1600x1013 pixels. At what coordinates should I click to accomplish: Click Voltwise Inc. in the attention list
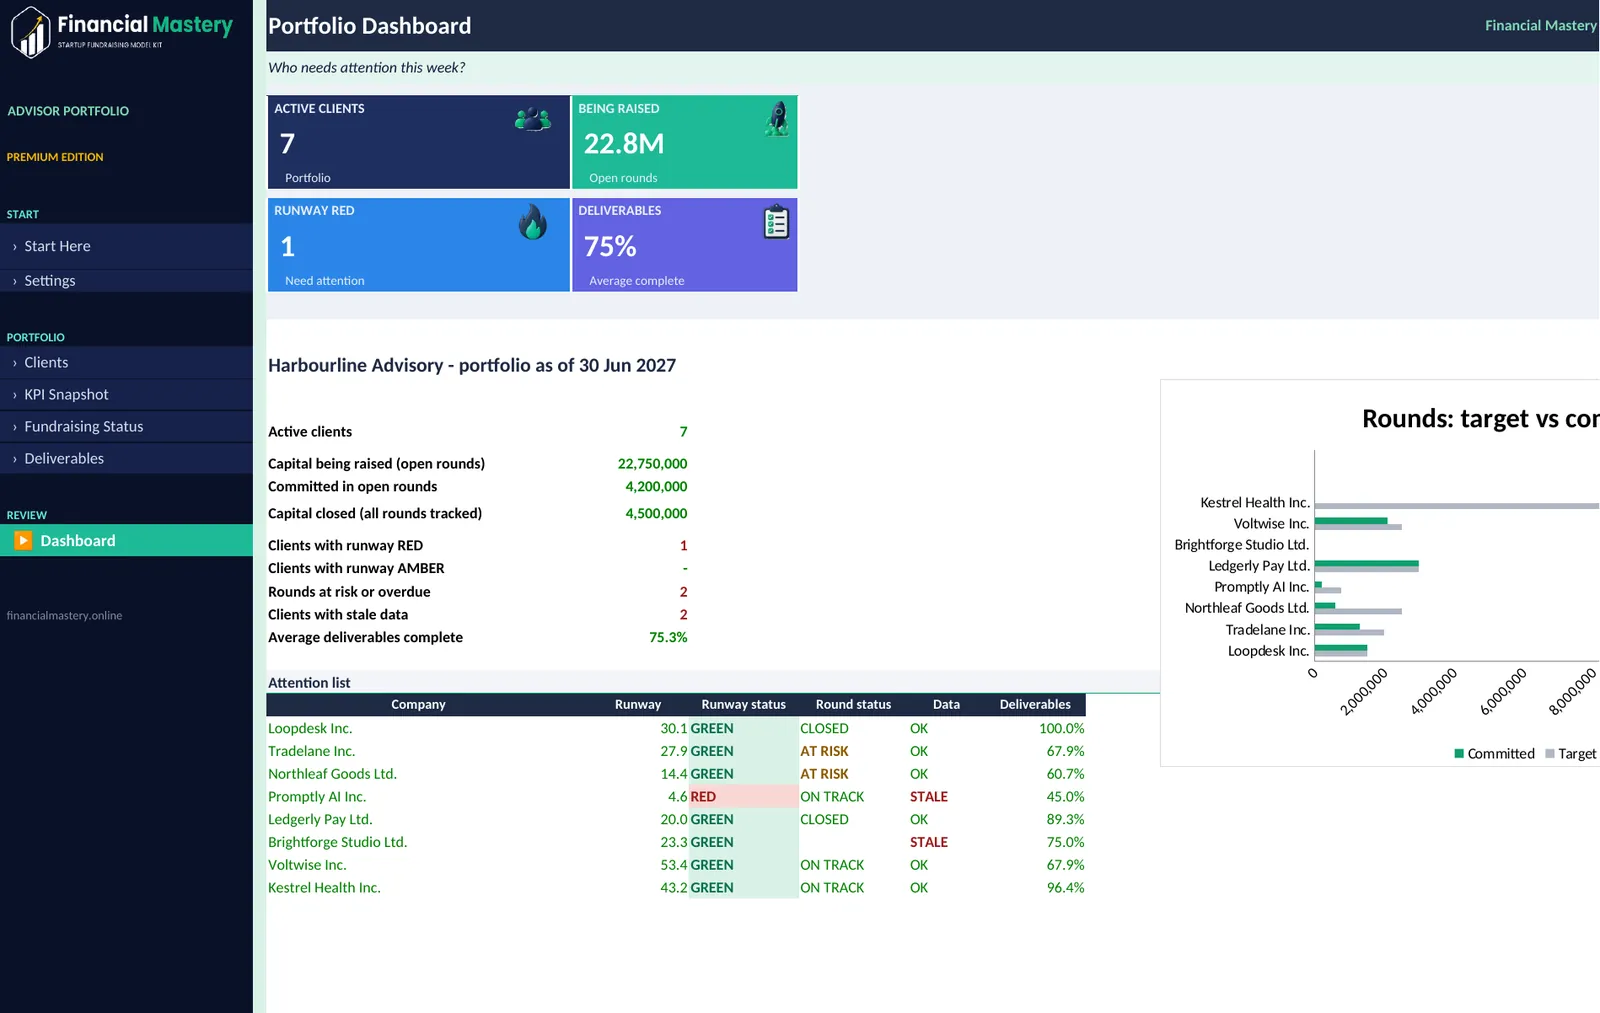coord(306,865)
